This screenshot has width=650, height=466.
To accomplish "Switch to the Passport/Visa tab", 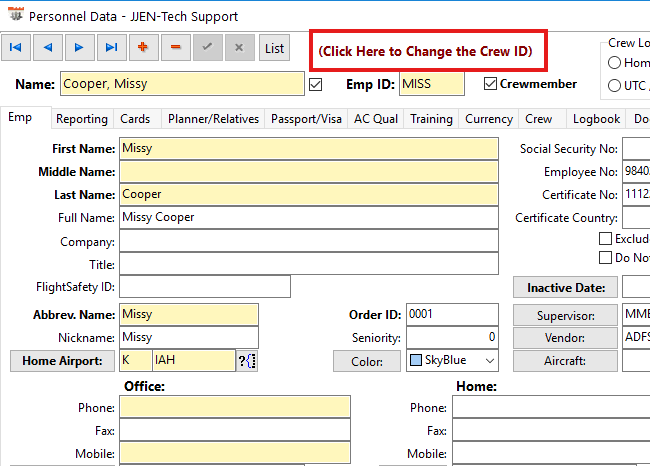I will pos(306,119).
